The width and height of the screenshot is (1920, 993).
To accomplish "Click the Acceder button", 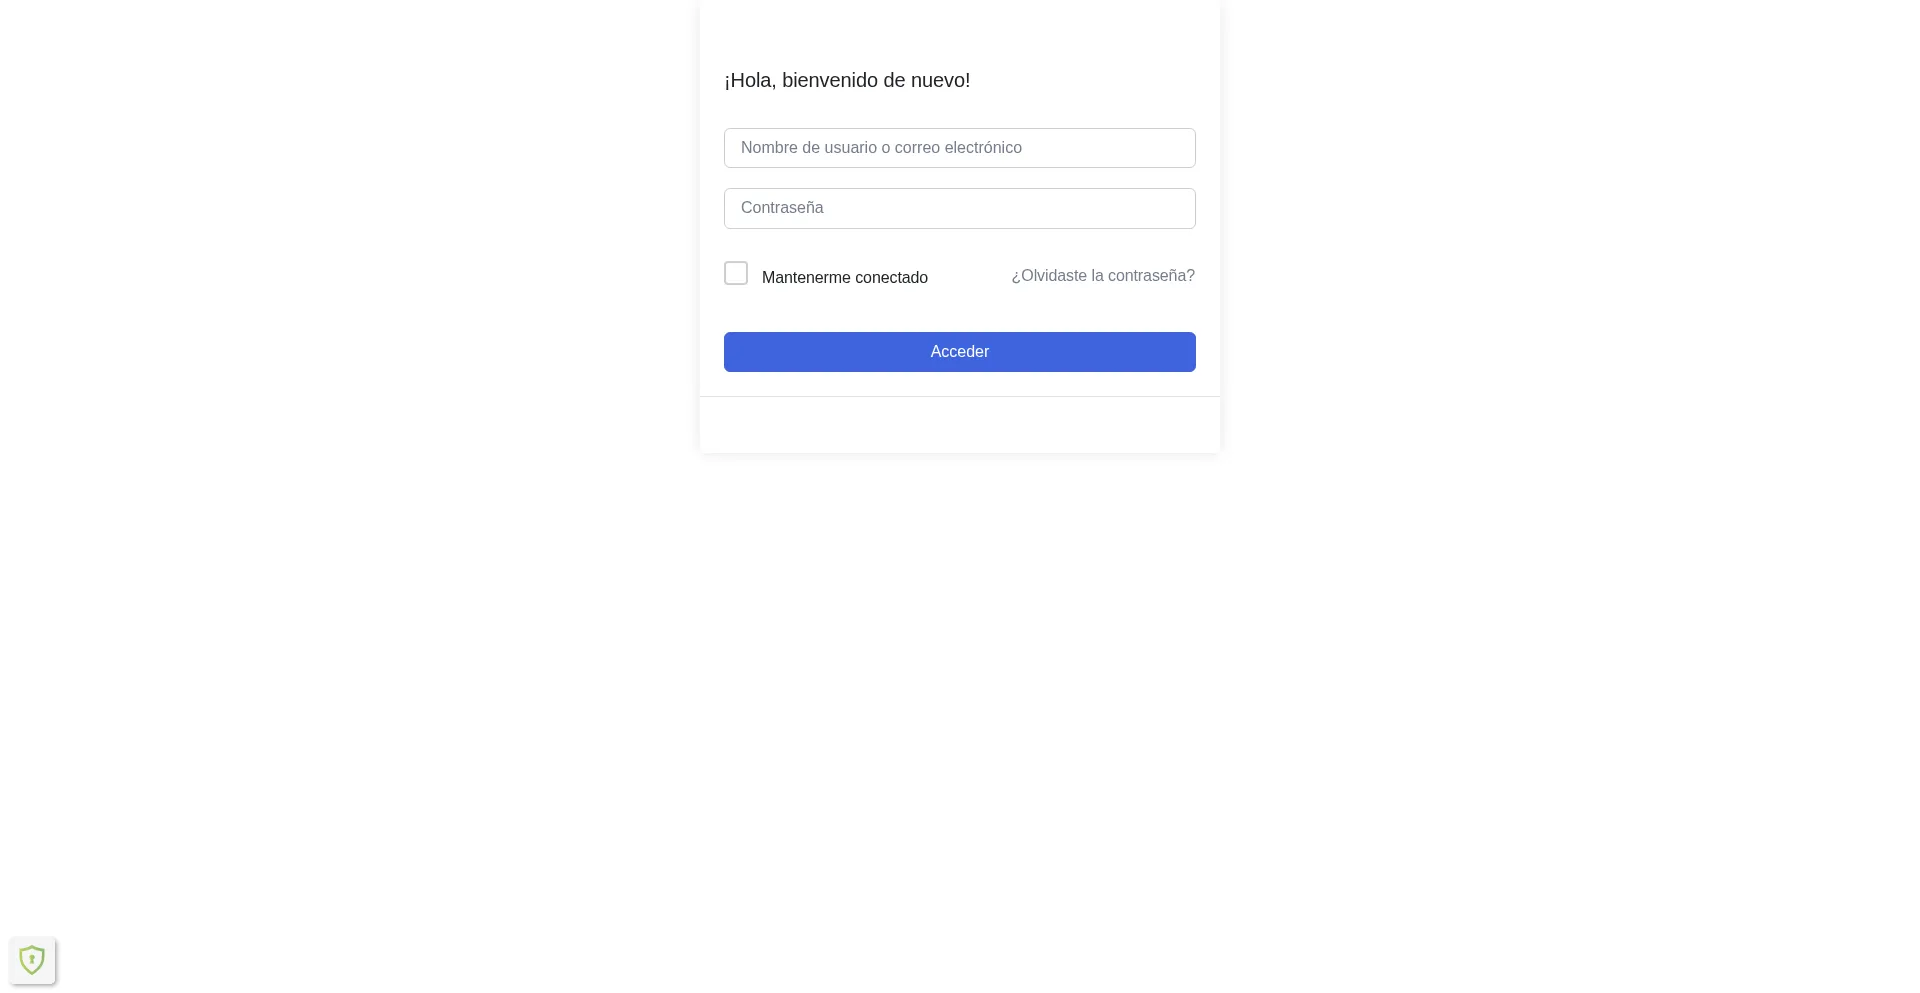I will tap(959, 352).
